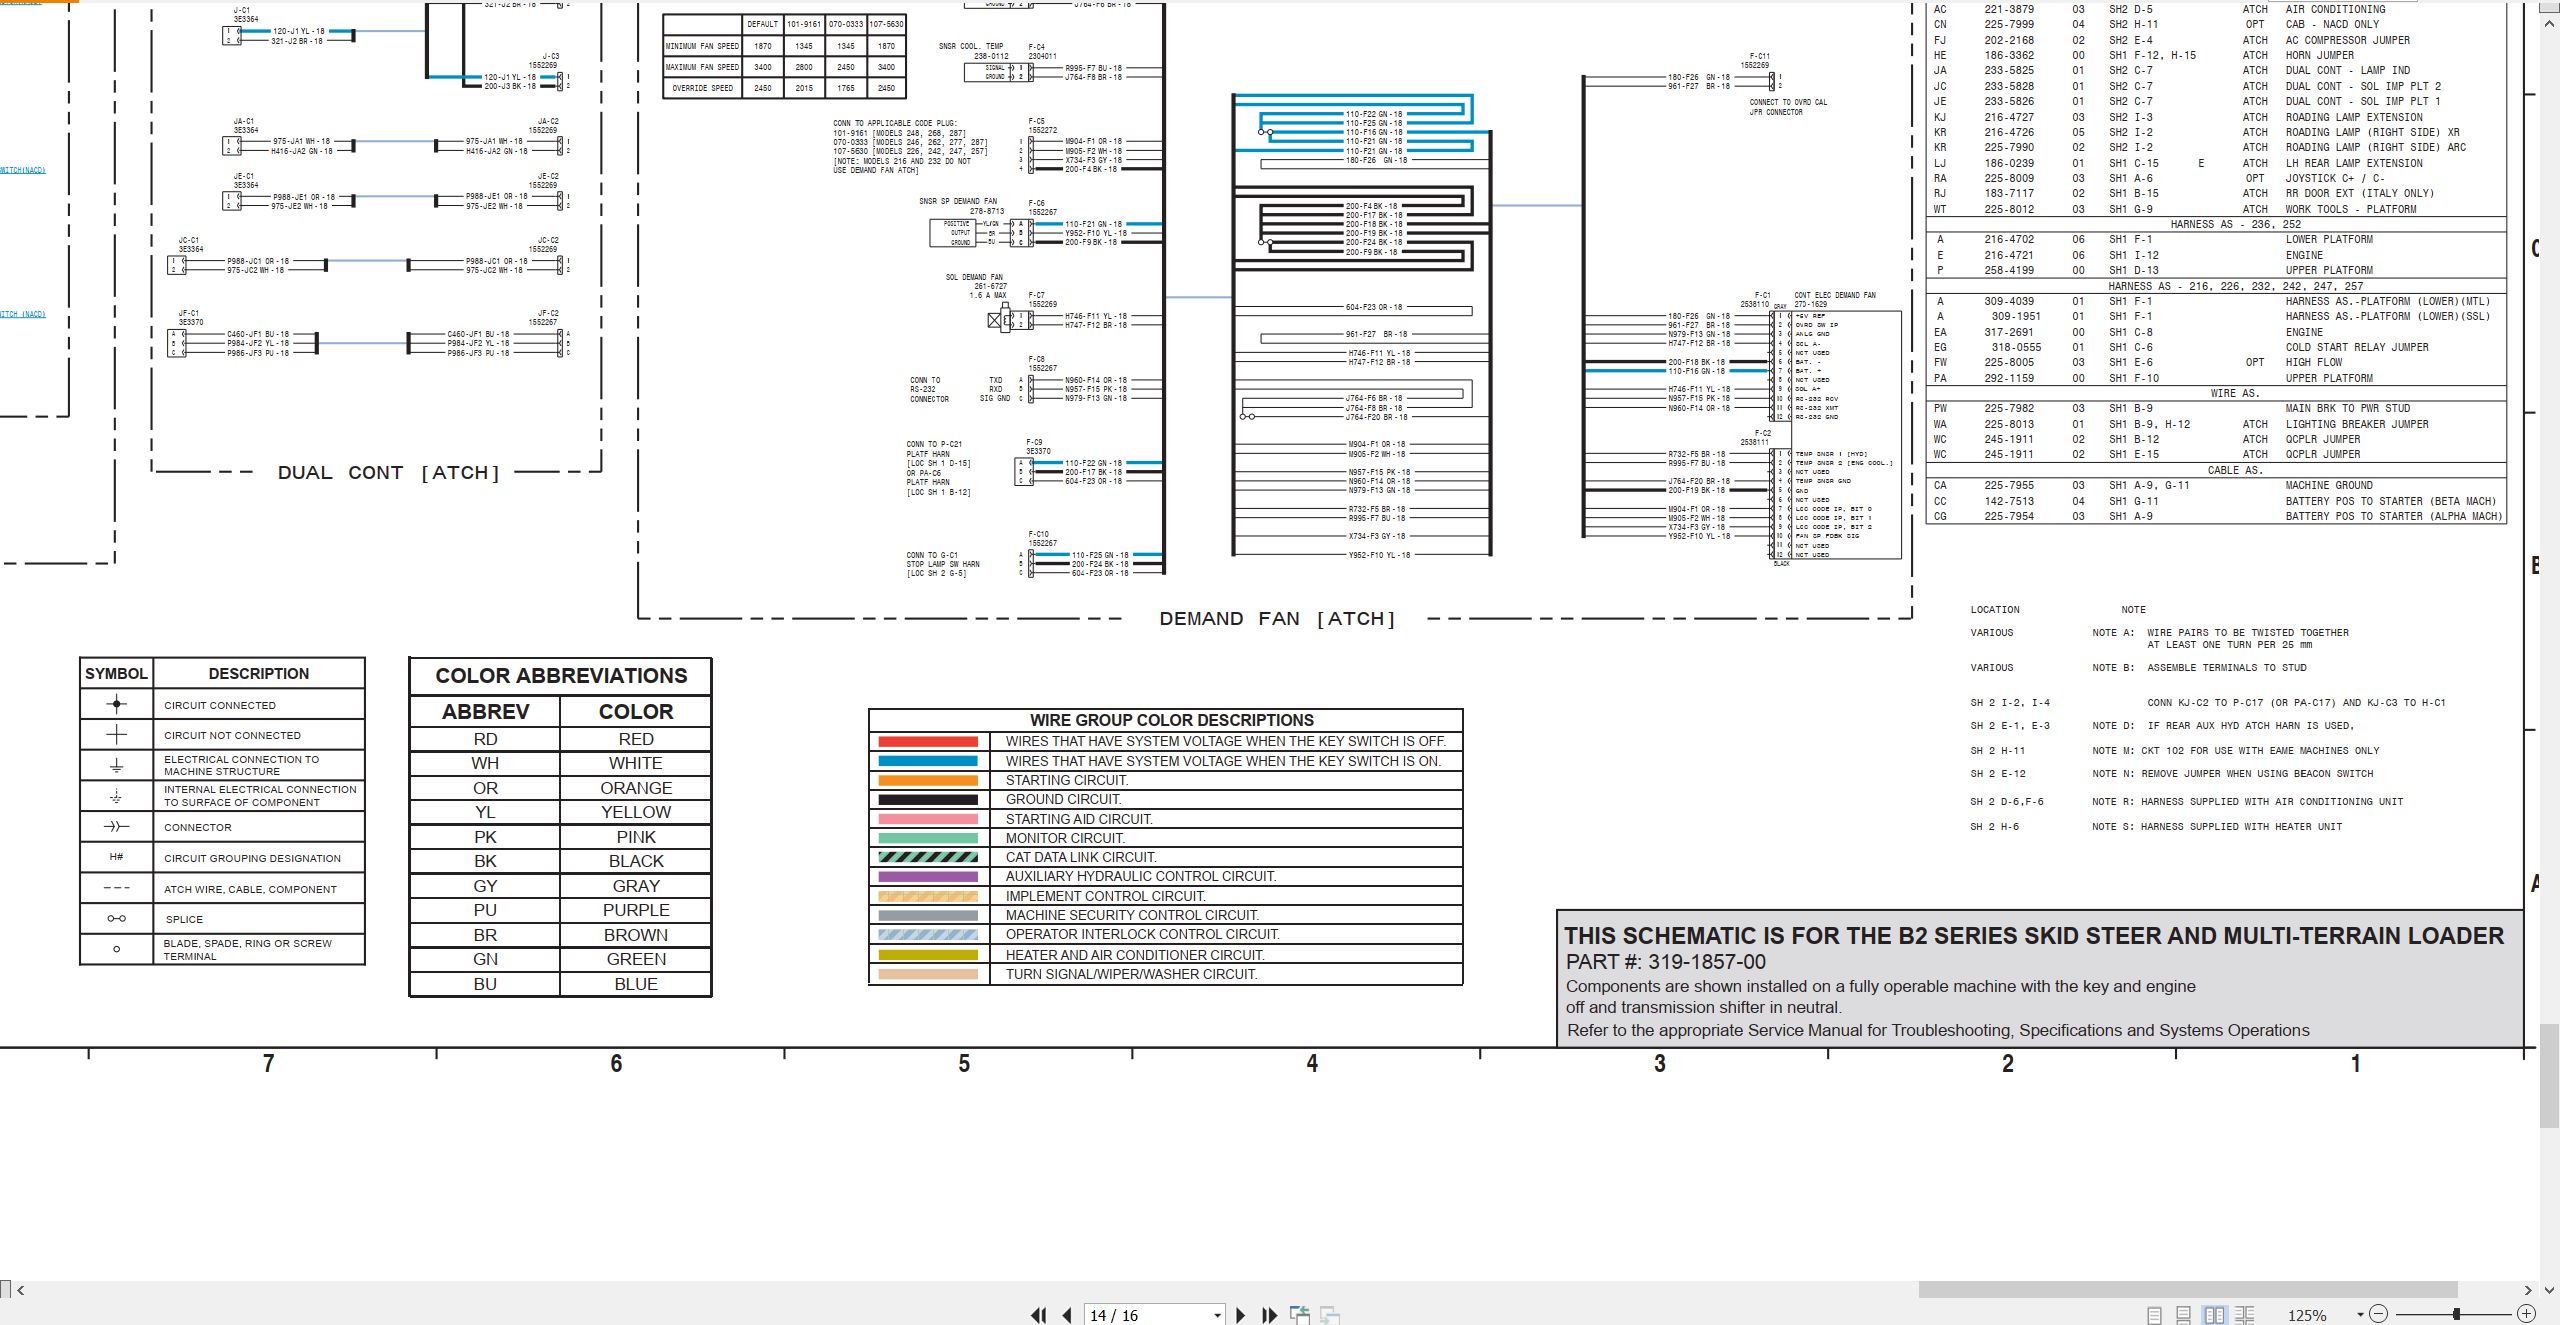Go to the first page
Viewport: 2560px width, 1325px height.
(1038, 1315)
